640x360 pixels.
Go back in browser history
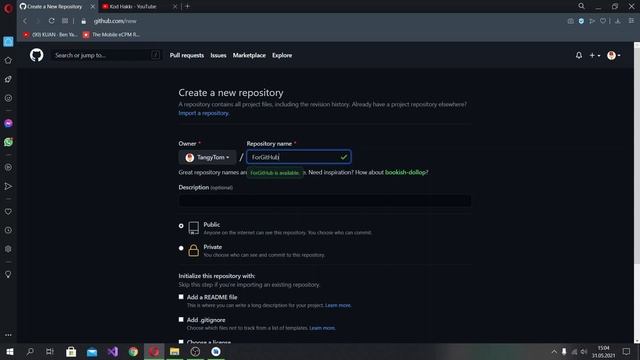[25, 21]
